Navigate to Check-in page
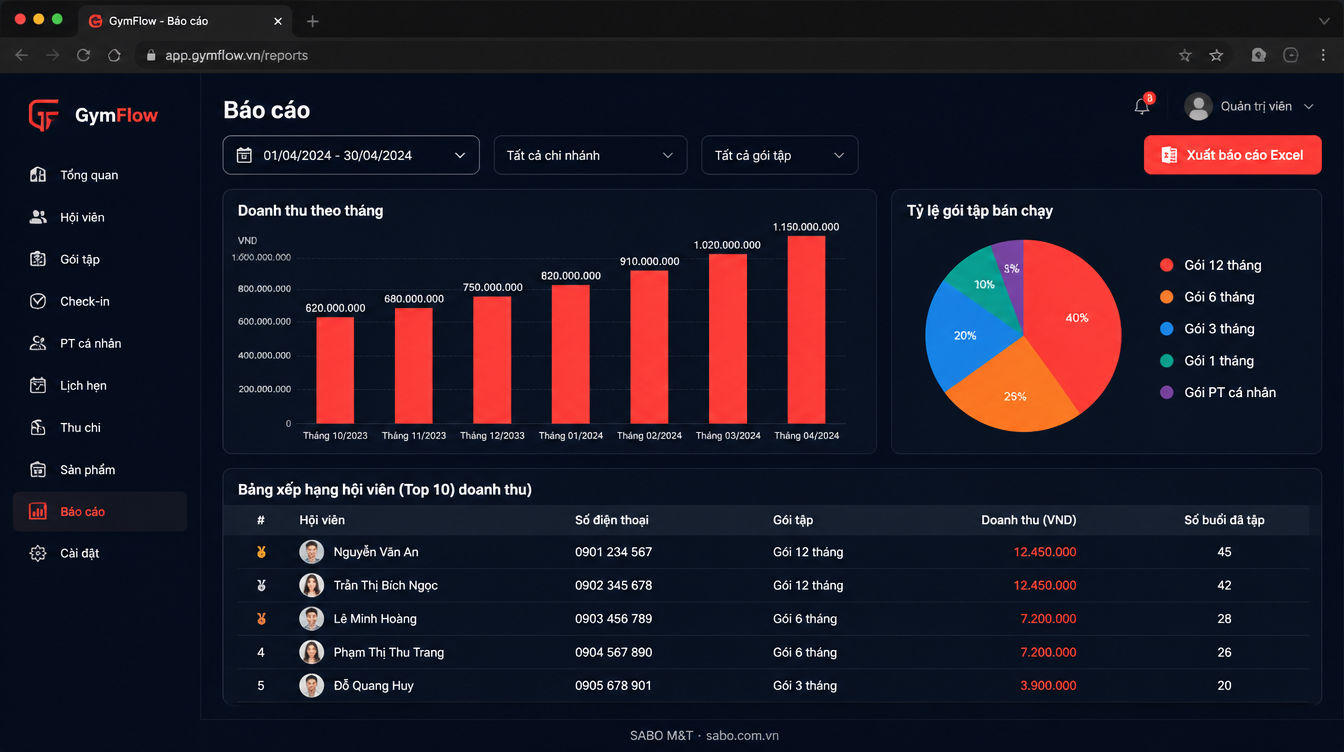The width and height of the screenshot is (1344, 752). tap(100, 301)
